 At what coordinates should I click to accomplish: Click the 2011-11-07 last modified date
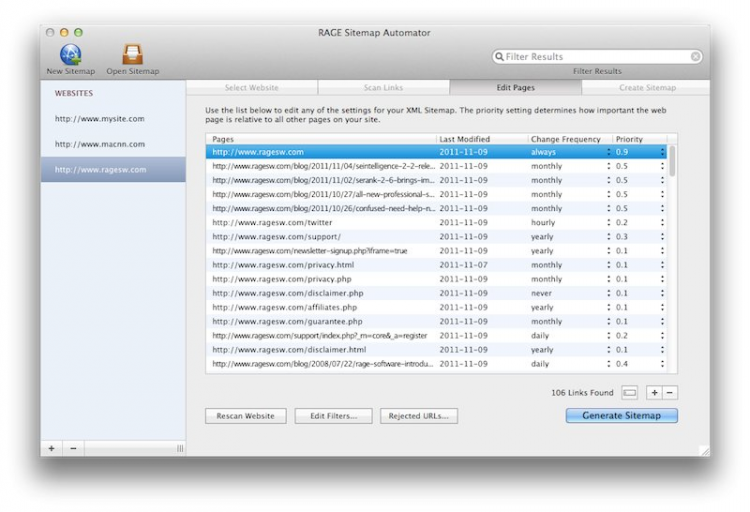(463, 265)
